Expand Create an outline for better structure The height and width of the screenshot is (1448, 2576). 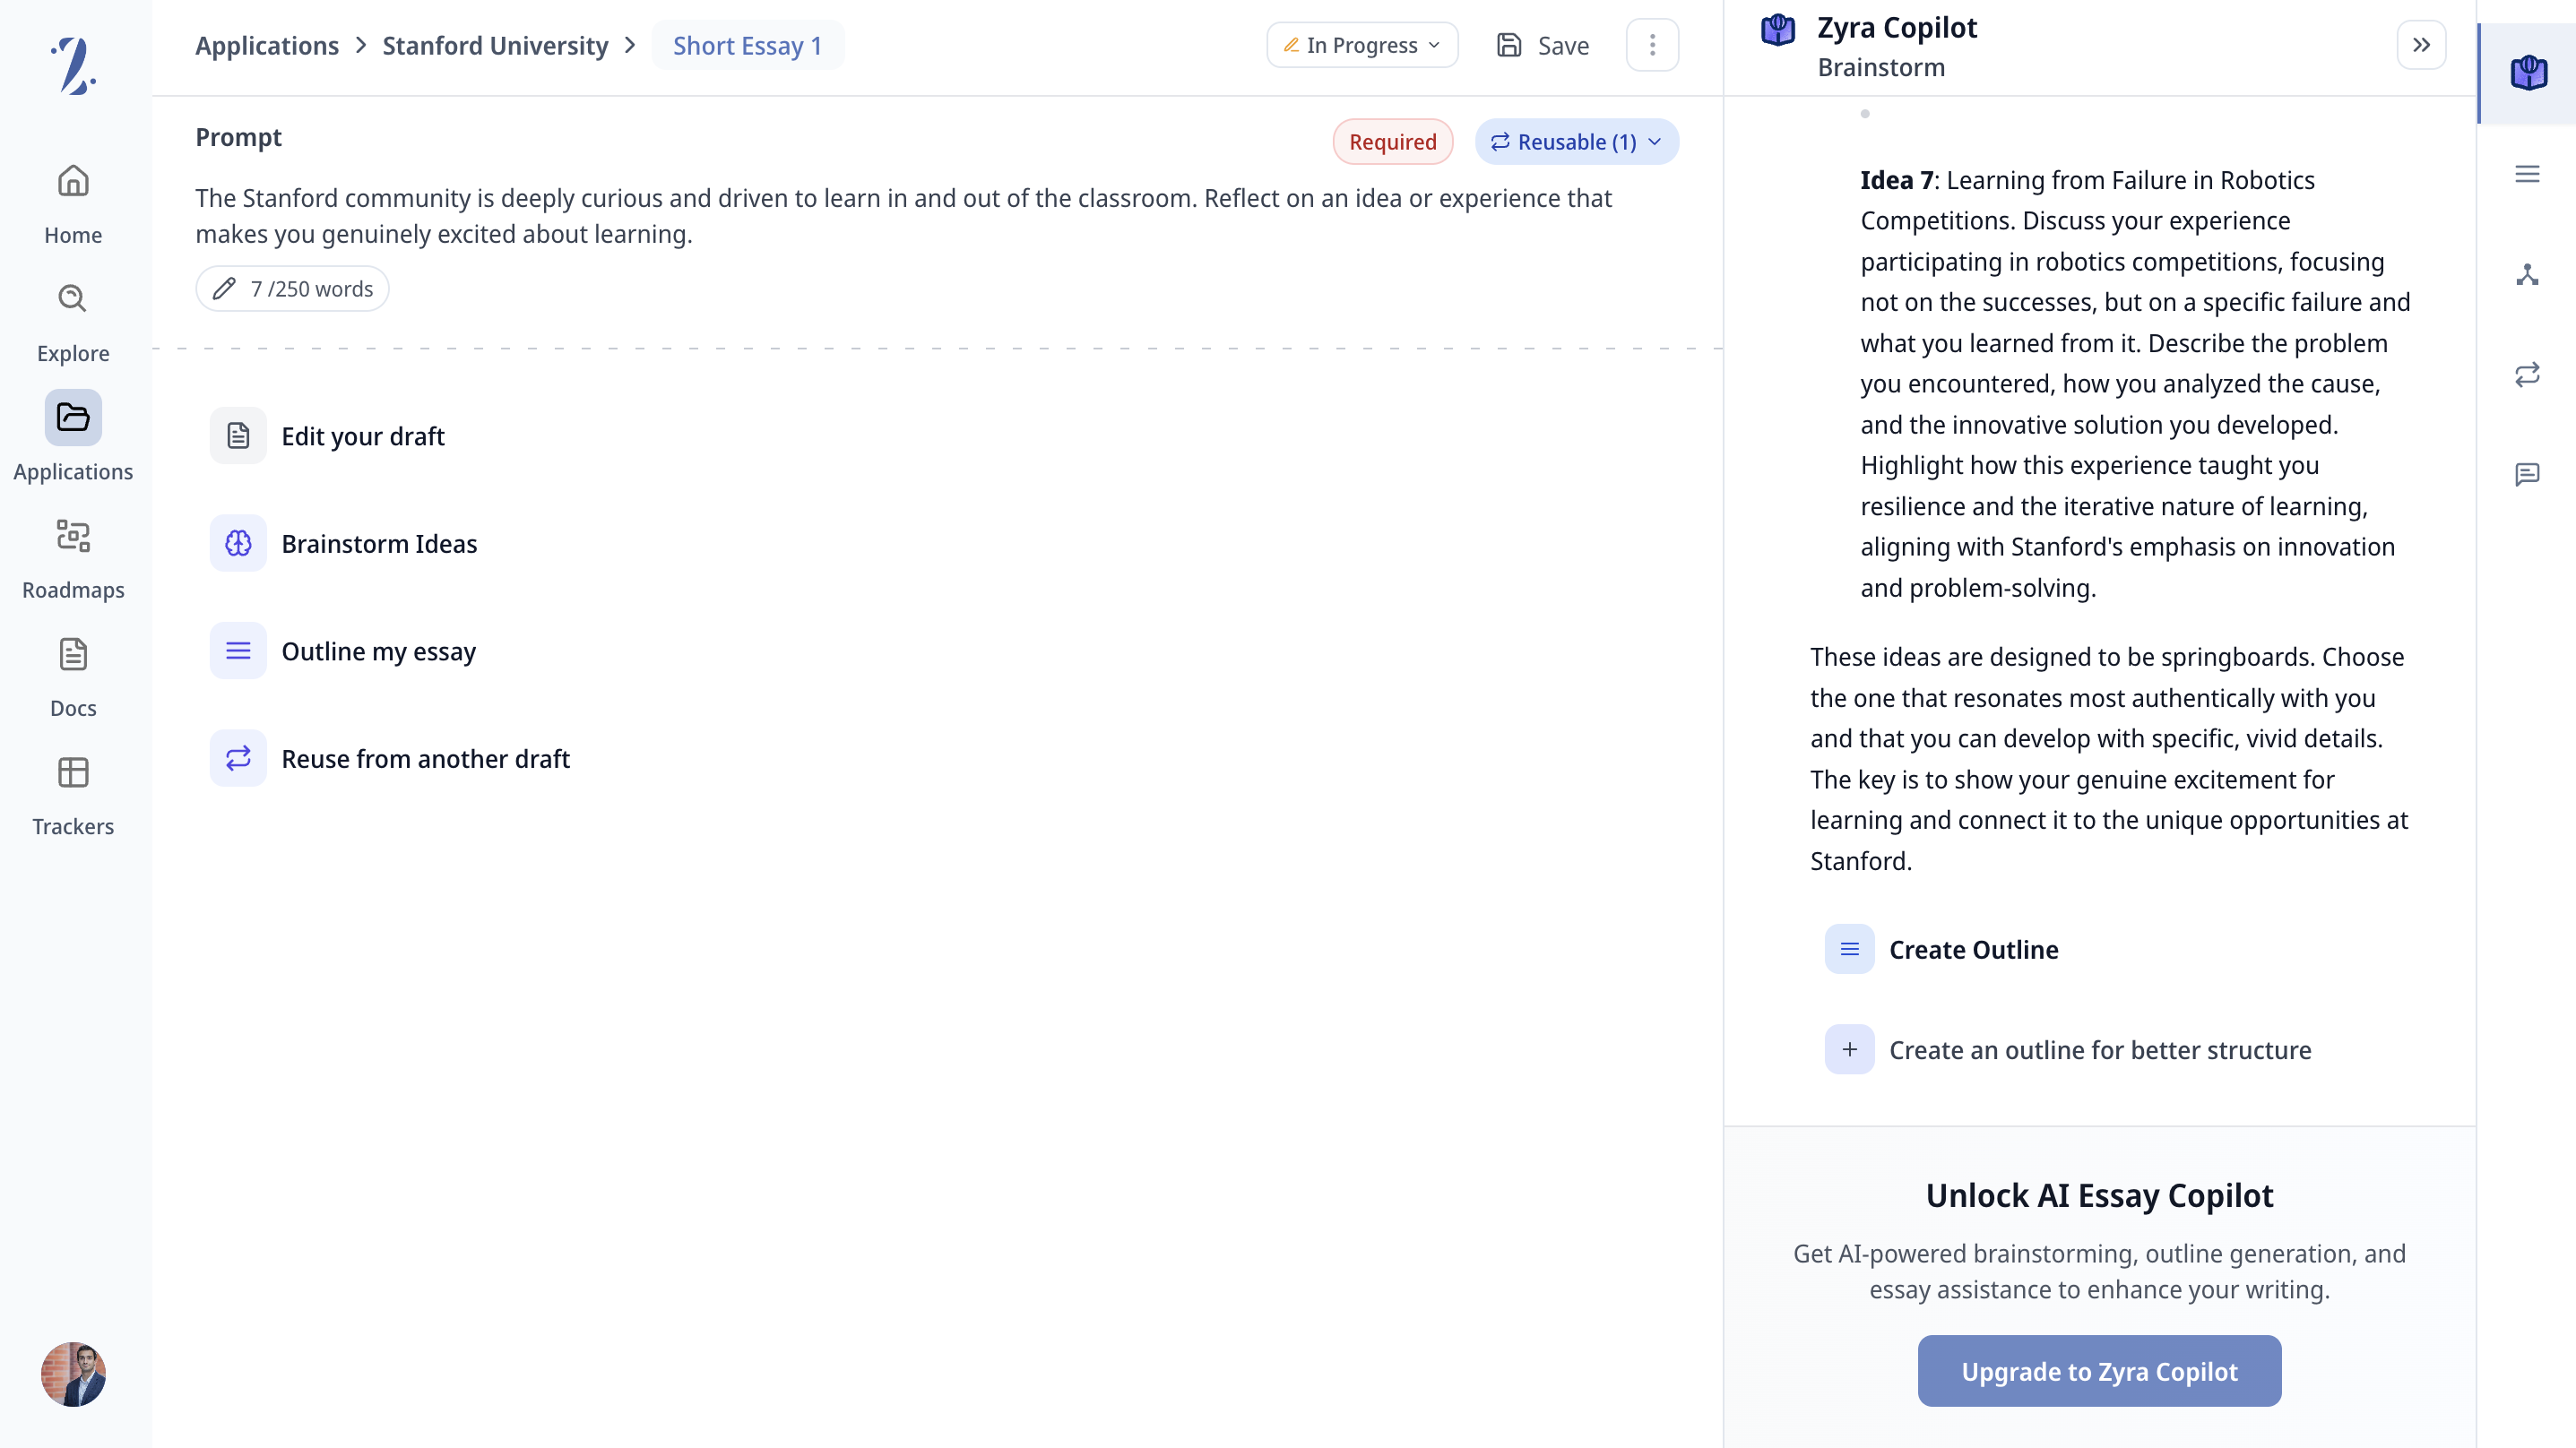(x=1849, y=1050)
